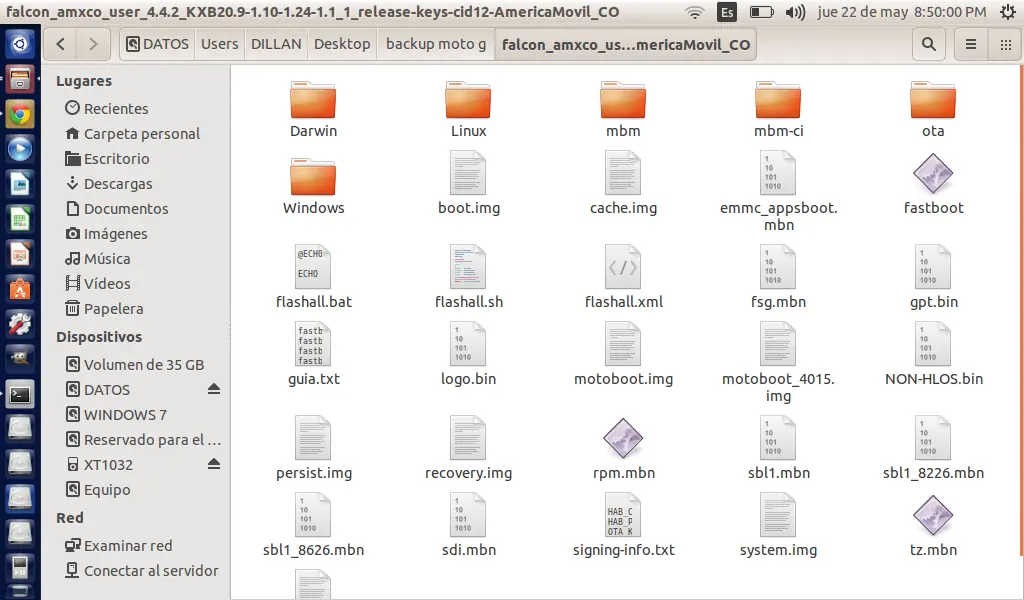Image resolution: width=1024 pixels, height=600 pixels.
Task: Open the Windows folder
Action: [313, 186]
